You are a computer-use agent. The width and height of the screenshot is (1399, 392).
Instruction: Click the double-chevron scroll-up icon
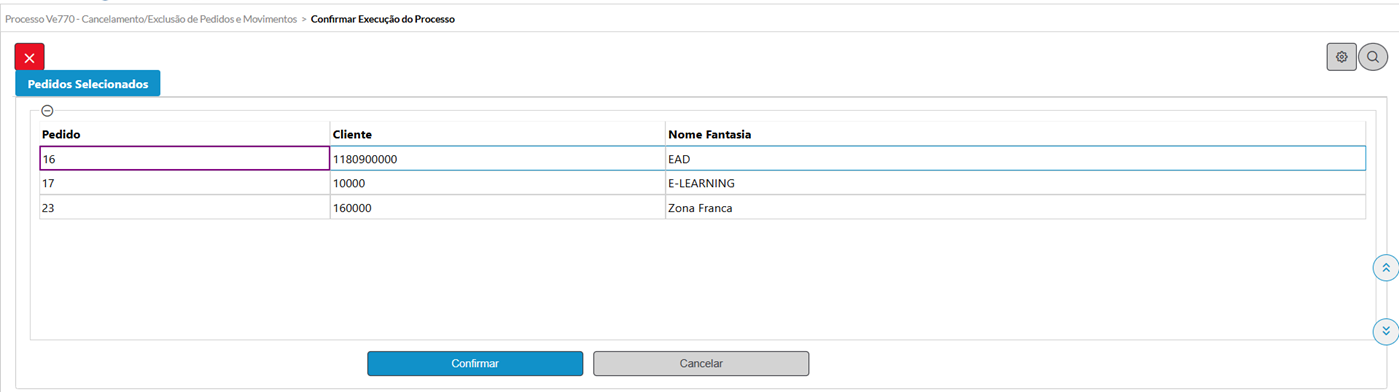(x=1385, y=268)
